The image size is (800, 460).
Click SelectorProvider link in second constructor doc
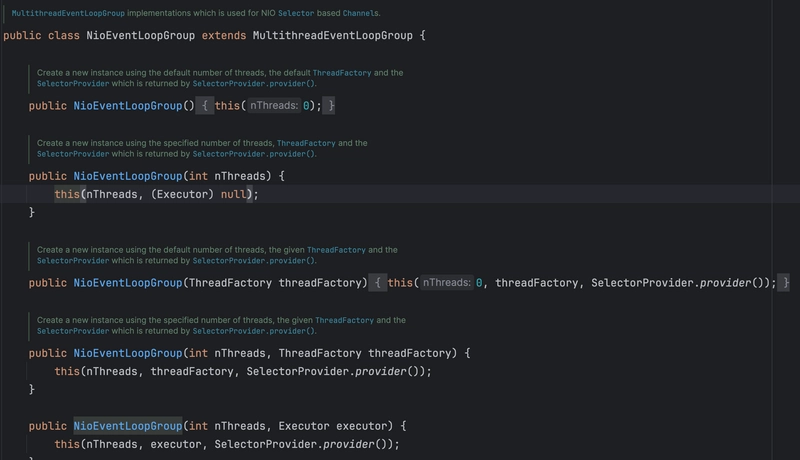click(73, 154)
